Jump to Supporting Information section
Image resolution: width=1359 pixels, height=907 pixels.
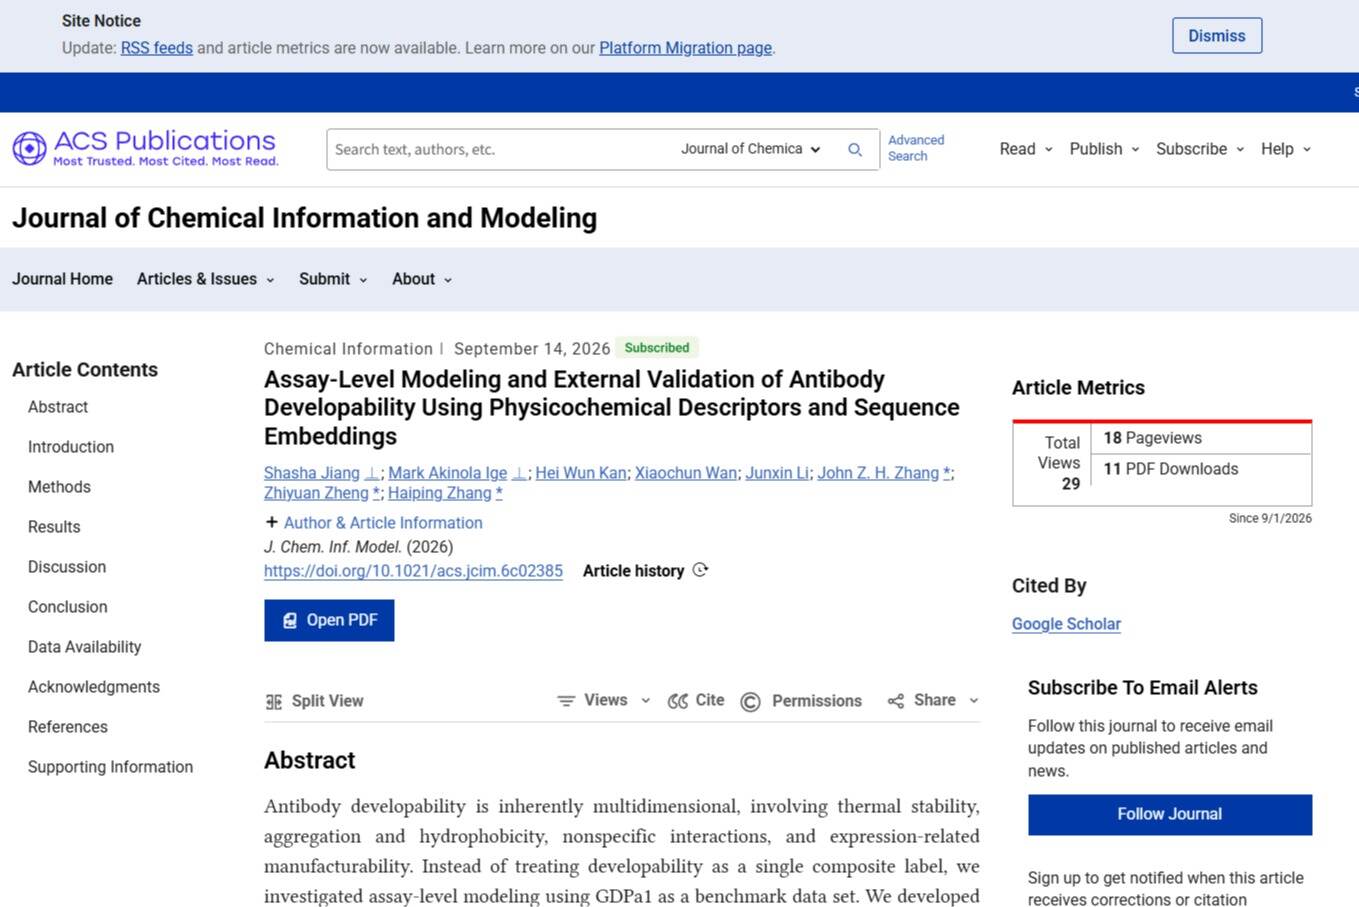[x=110, y=767]
